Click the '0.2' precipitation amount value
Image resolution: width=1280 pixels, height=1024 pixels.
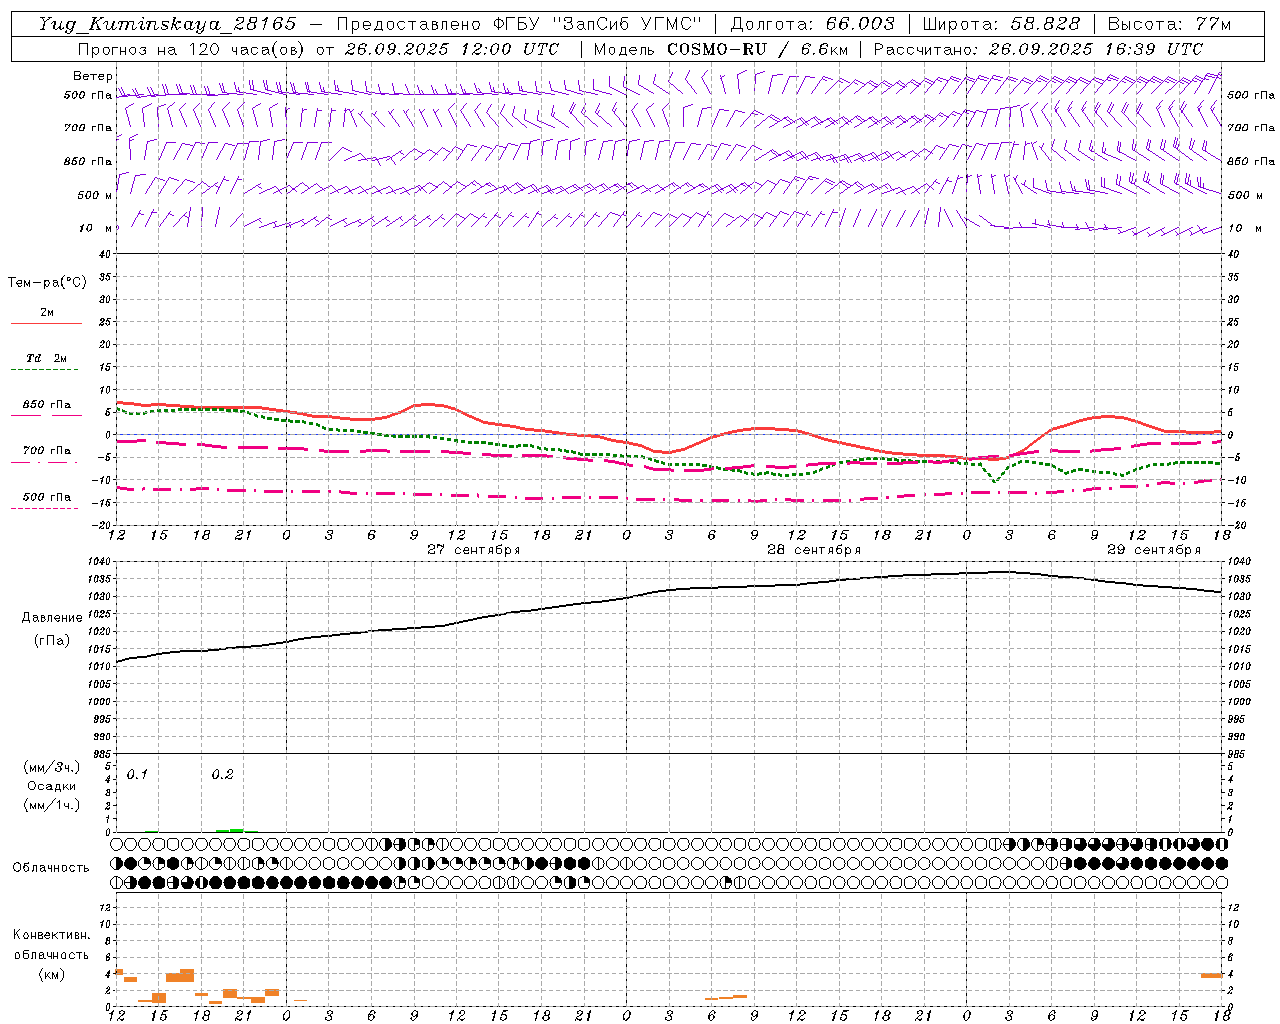[x=222, y=774]
